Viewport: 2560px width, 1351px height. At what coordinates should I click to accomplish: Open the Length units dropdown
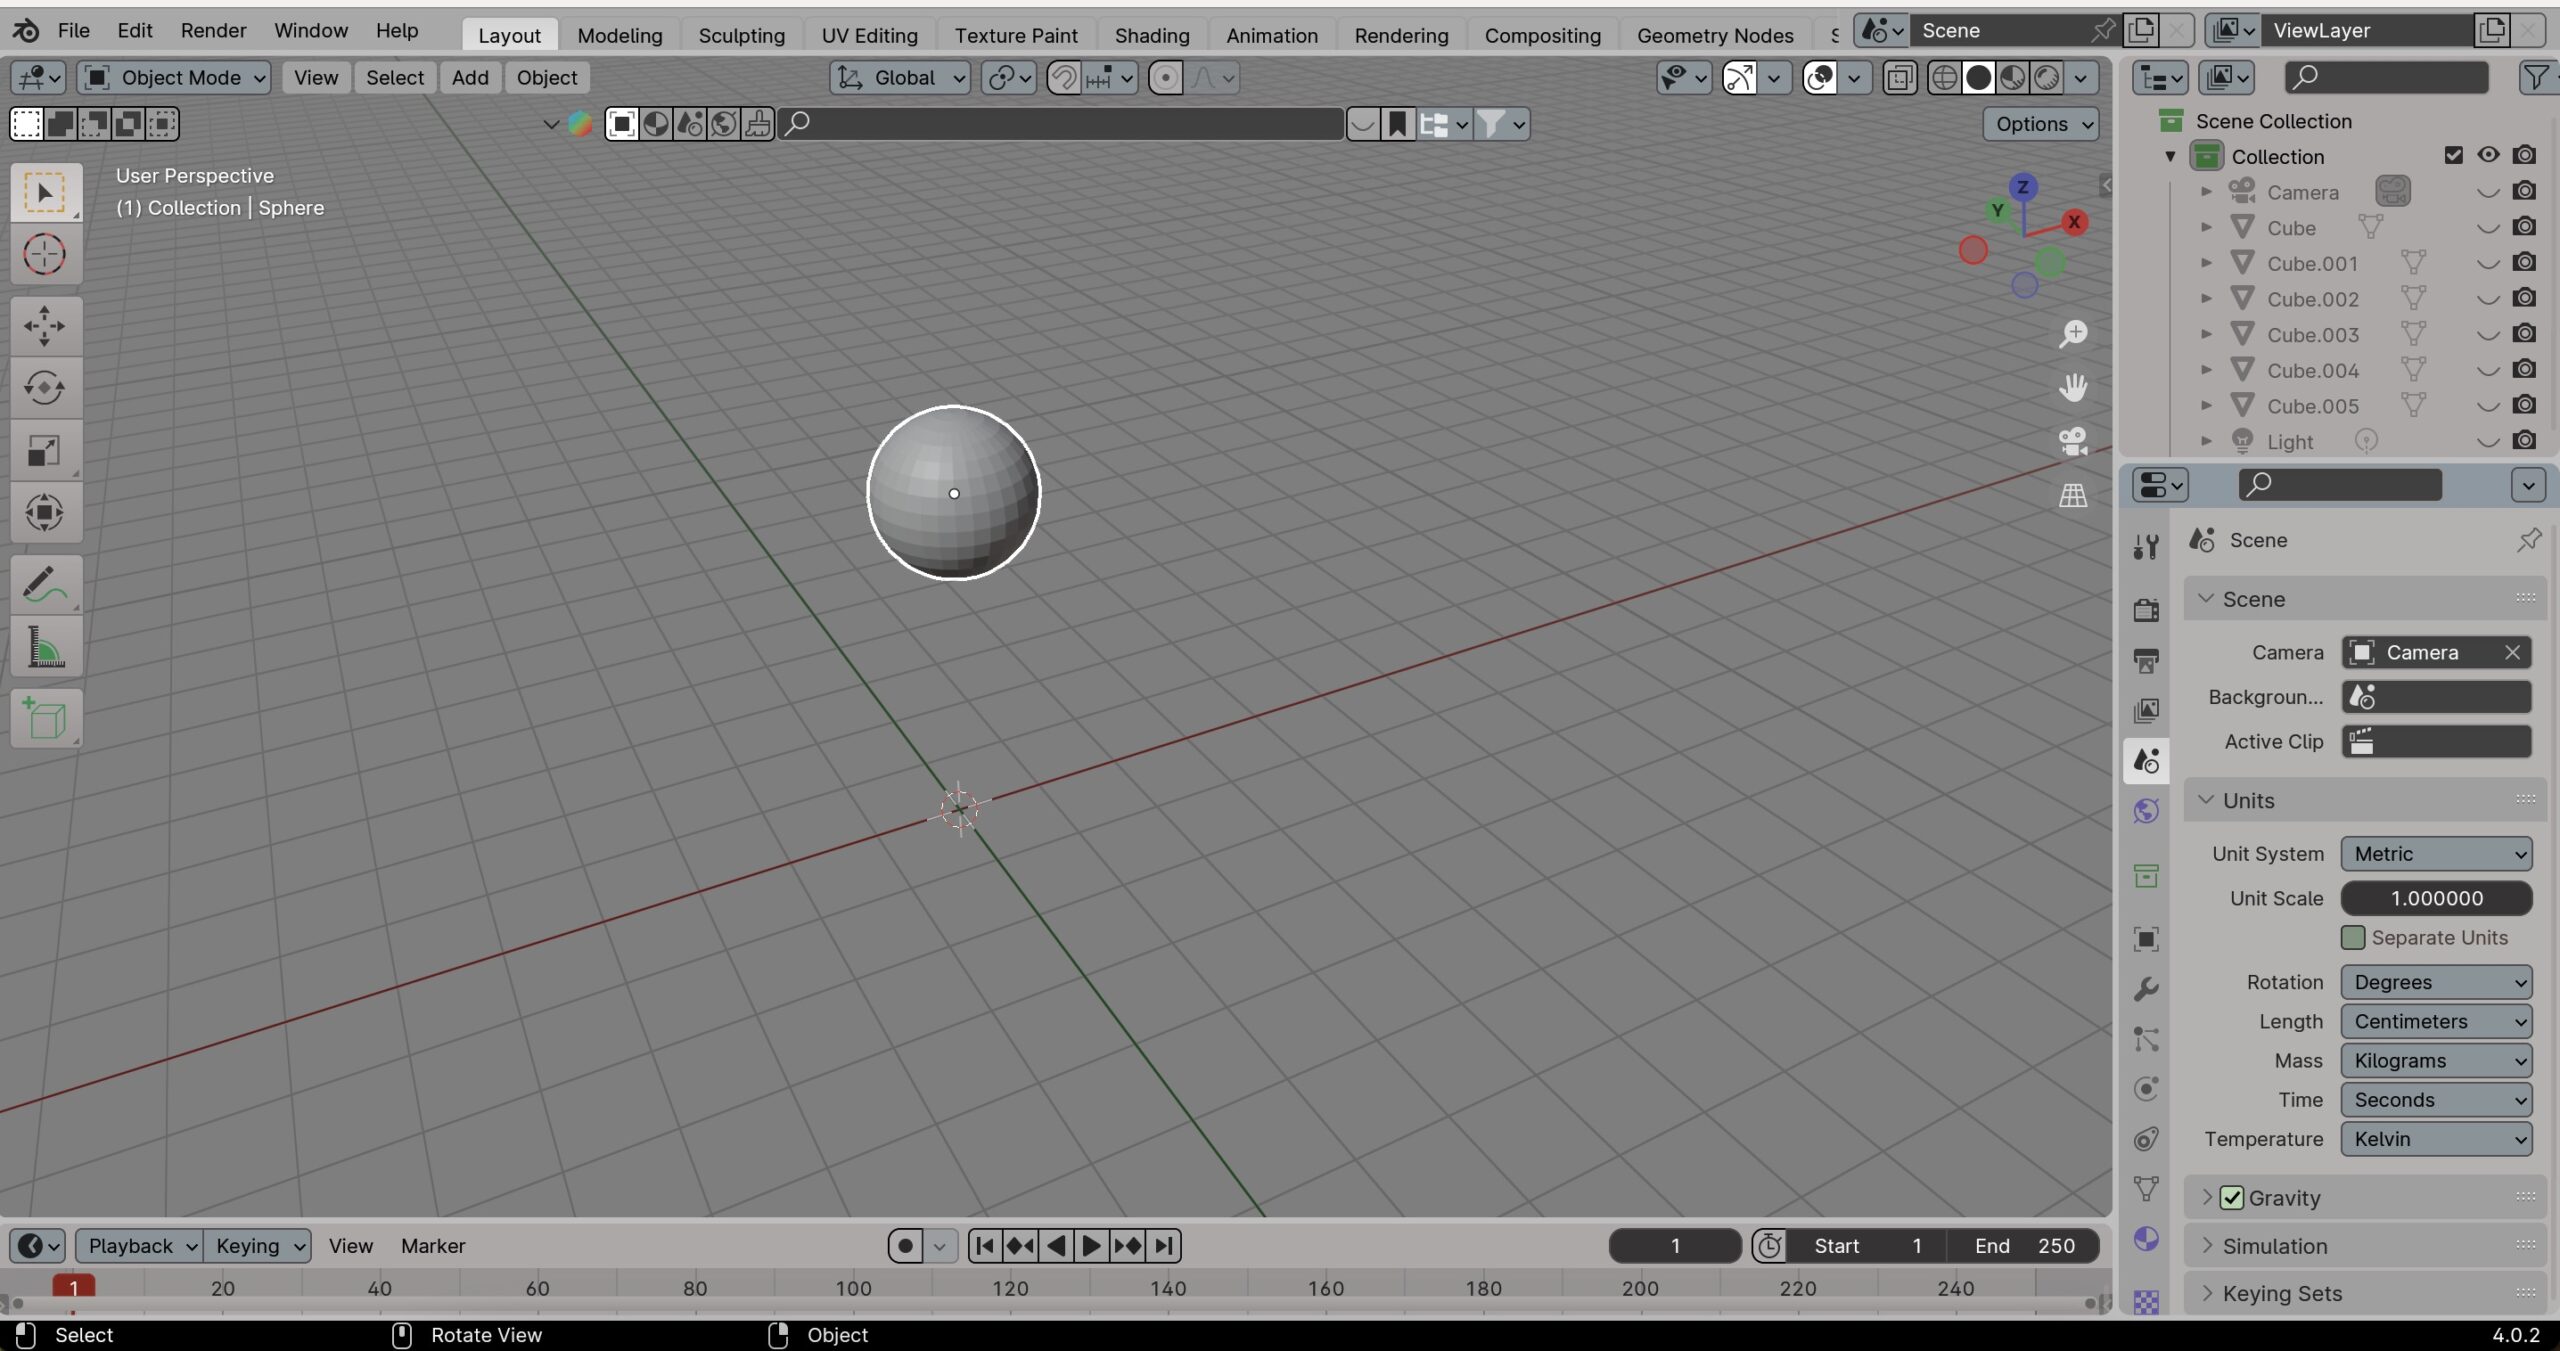point(2436,1021)
